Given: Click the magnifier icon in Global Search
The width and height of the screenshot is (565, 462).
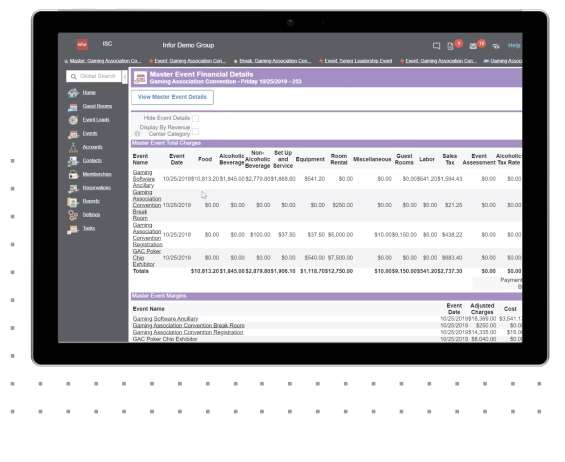Looking at the screenshot, I should [x=74, y=76].
